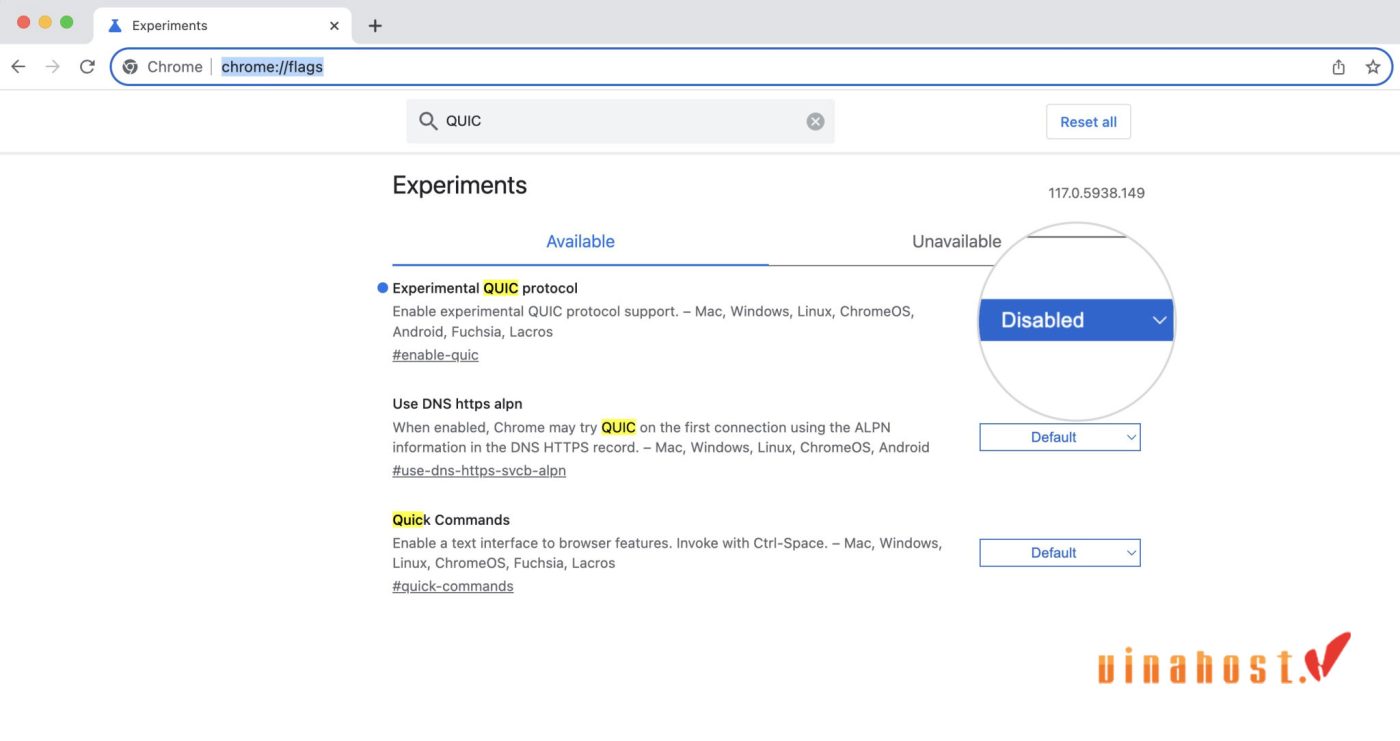Follow the #use-dns-https-svcb-alpn link
Screen dimensions: 1400x741
tap(479, 471)
